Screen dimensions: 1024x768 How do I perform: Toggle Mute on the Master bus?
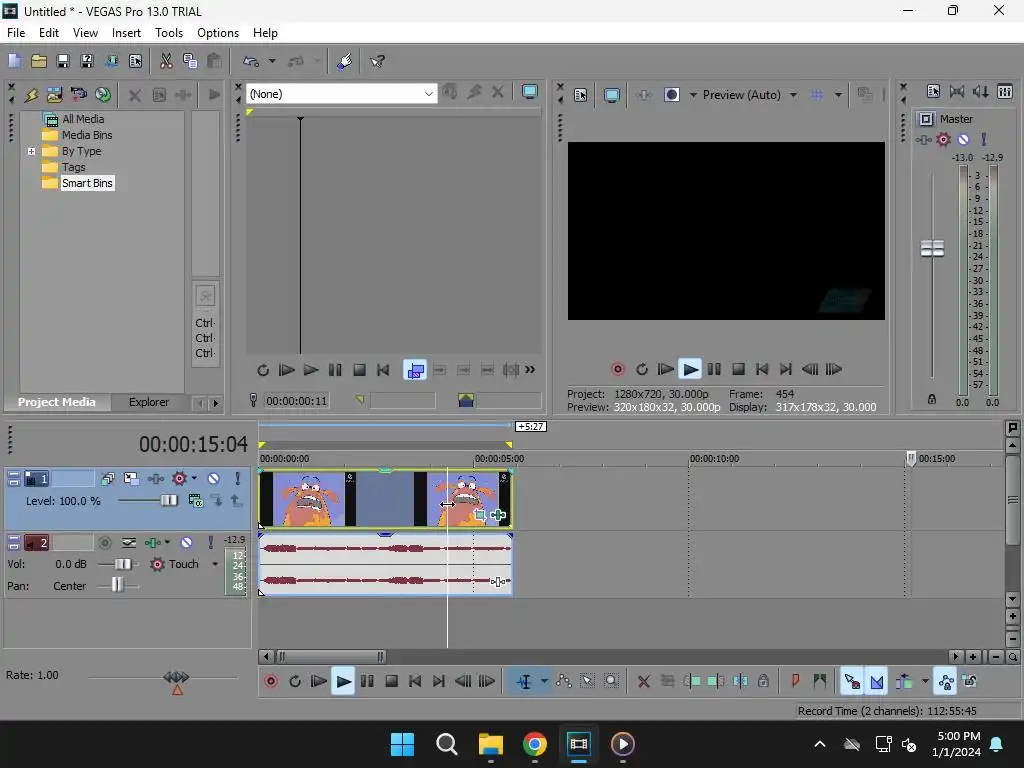(963, 139)
